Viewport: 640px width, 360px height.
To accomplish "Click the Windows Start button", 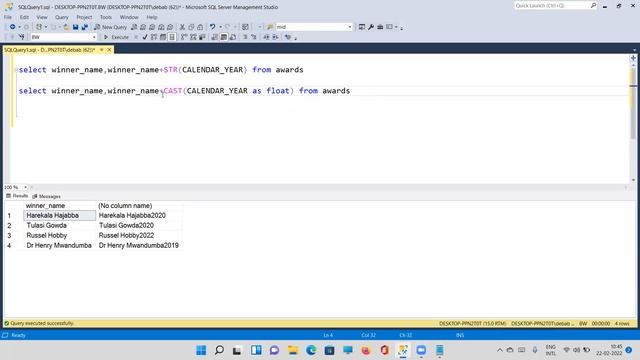I will tap(201, 350).
